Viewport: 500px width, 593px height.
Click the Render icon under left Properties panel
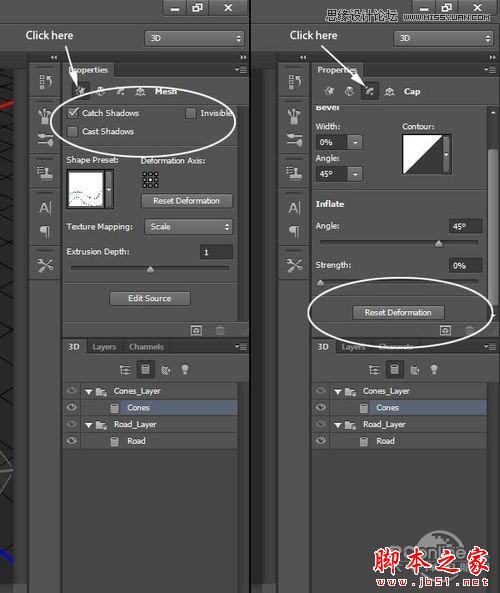tap(196, 330)
